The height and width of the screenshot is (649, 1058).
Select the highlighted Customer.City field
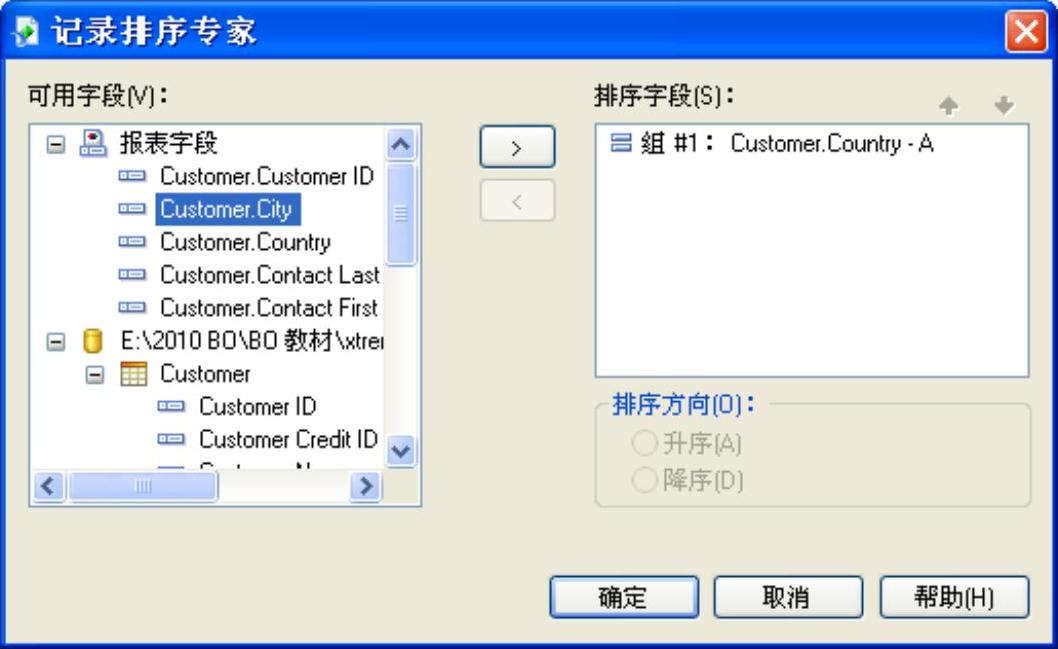pyautogui.click(x=228, y=209)
